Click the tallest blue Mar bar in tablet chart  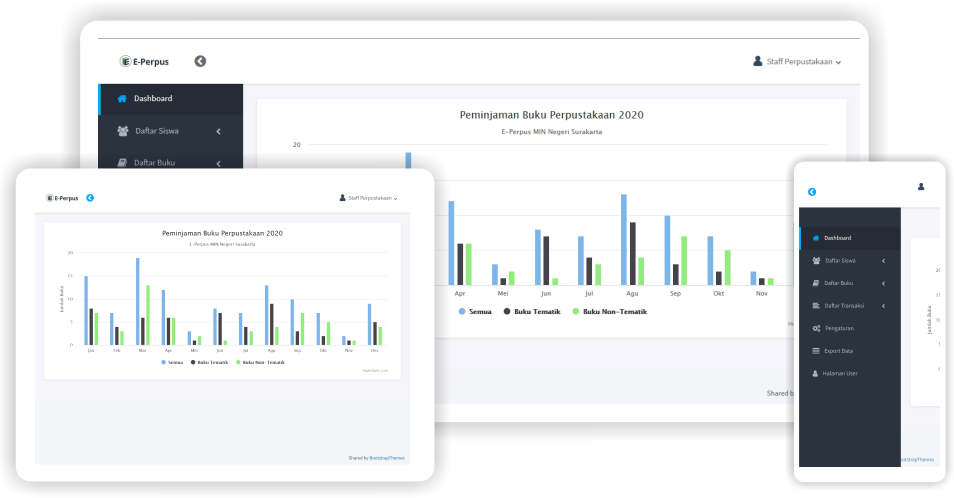click(x=138, y=301)
